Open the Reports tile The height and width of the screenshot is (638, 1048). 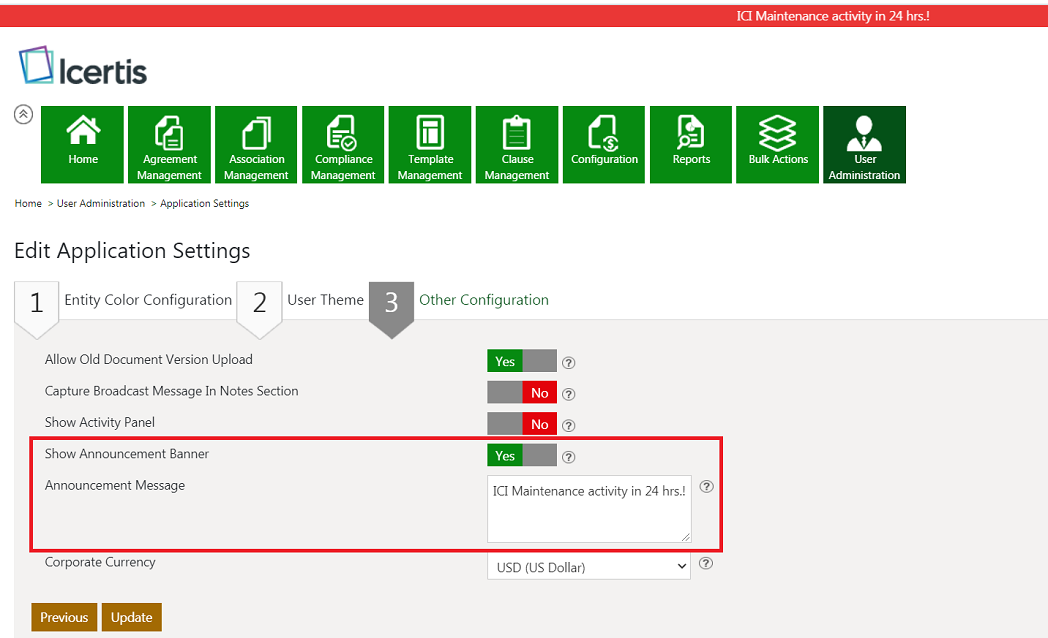click(x=691, y=144)
